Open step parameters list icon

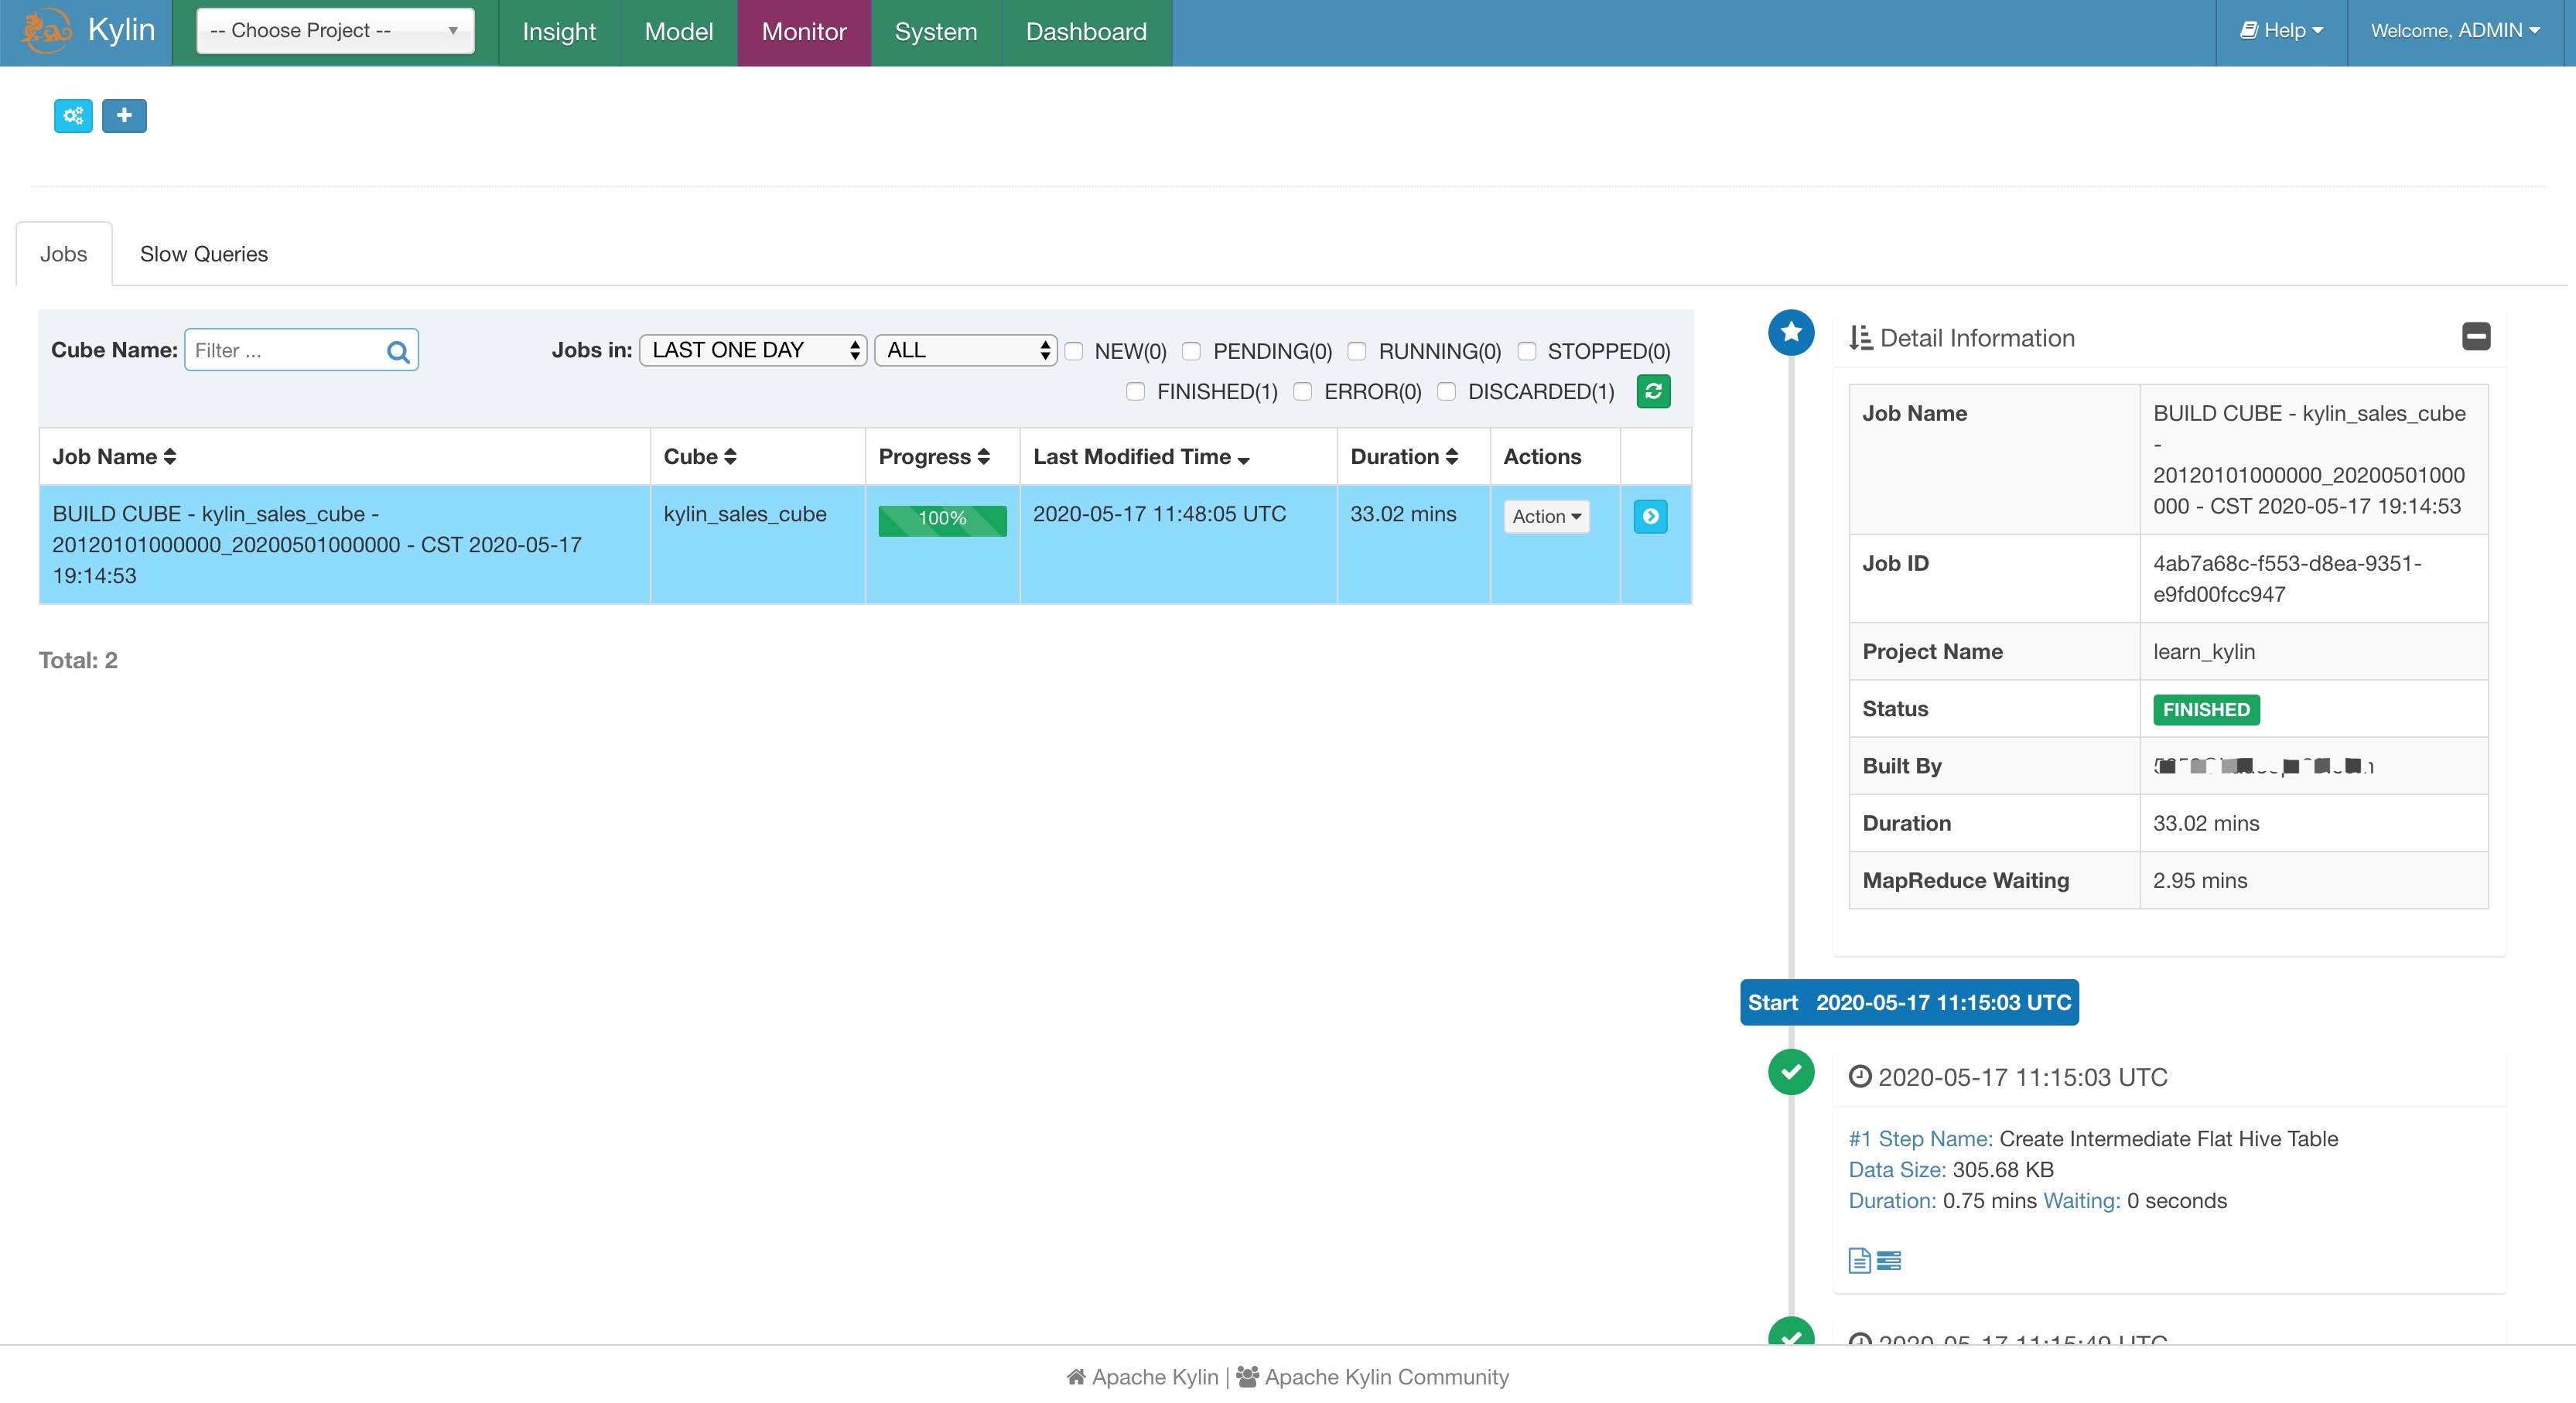click(x=1889, y=1260)
